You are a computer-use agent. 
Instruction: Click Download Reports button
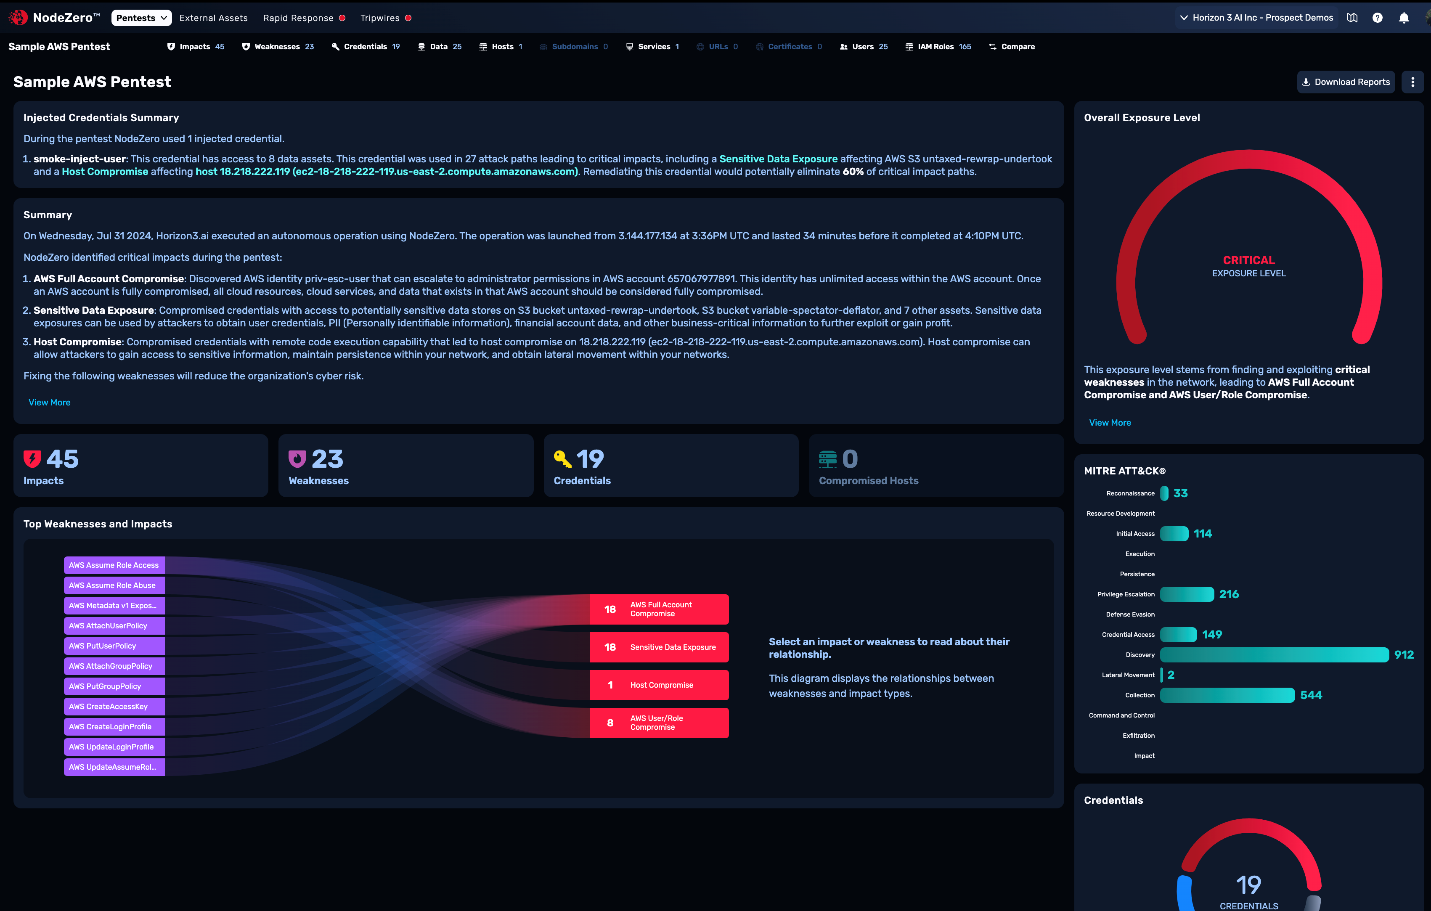[x=1346, y=82]
